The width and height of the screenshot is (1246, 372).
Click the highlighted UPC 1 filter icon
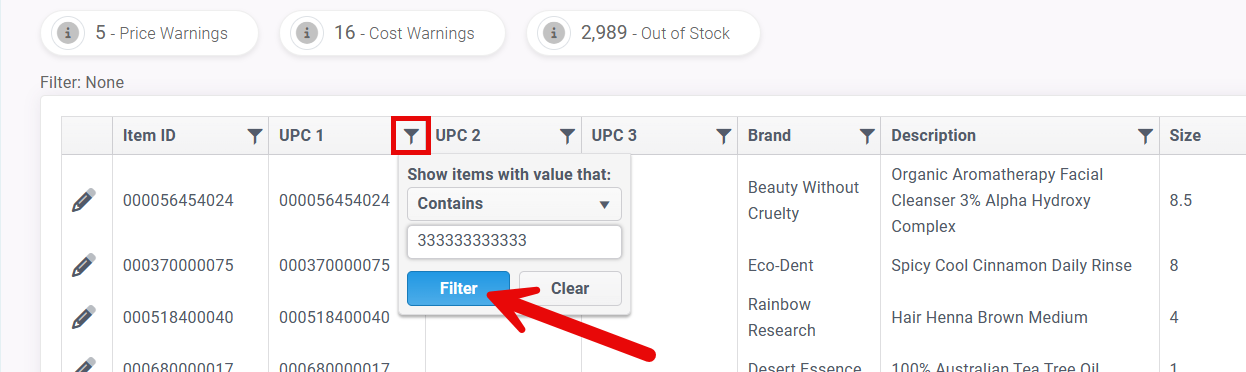(411, 136)
